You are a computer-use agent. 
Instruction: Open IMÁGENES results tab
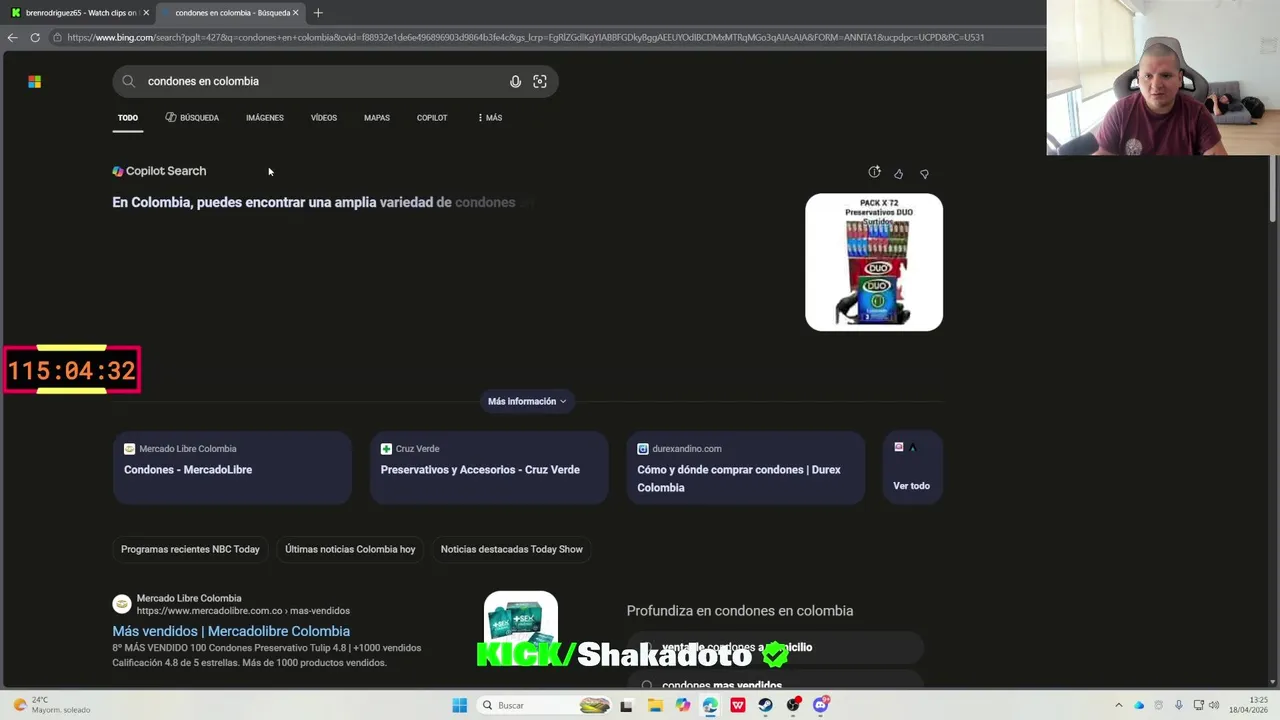(265, 118)
